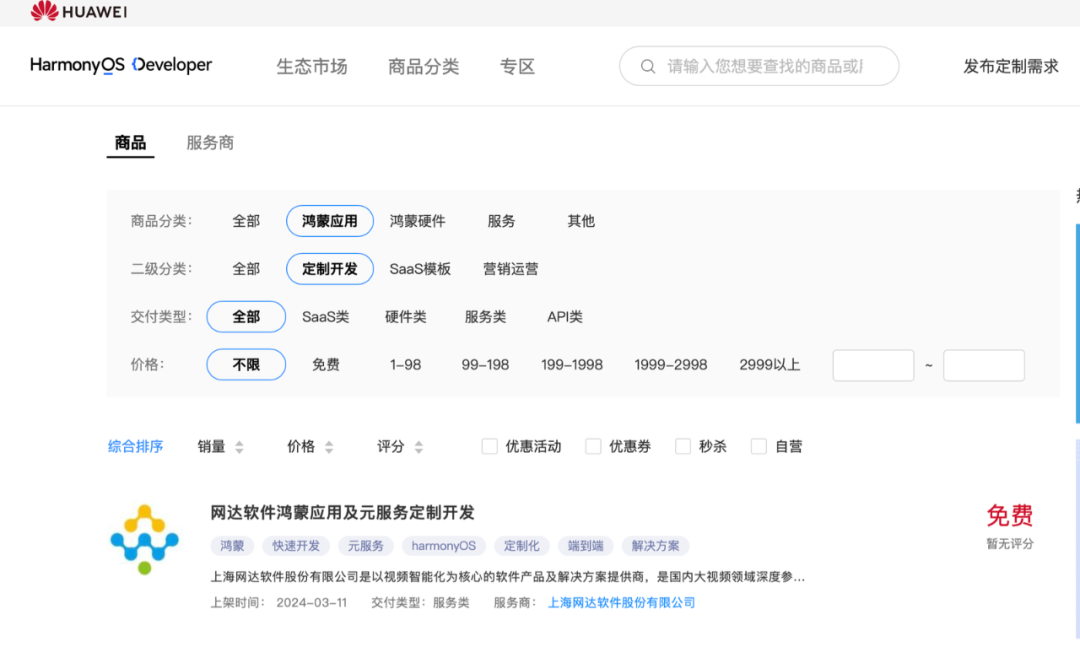Open the HarmonyOS Developer home logo
1080x647 pixels.
(x=121, y=65)
